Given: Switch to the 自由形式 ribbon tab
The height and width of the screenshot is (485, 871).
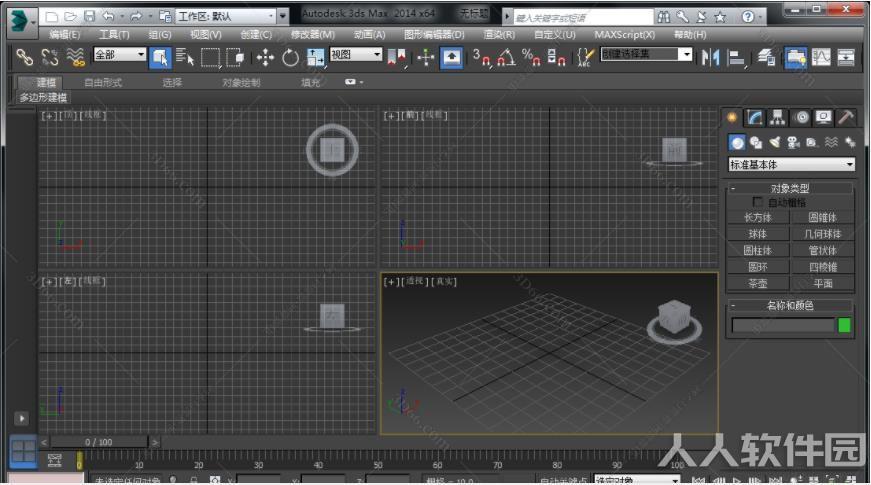Looking at the screenshot, I should [103, 83].
